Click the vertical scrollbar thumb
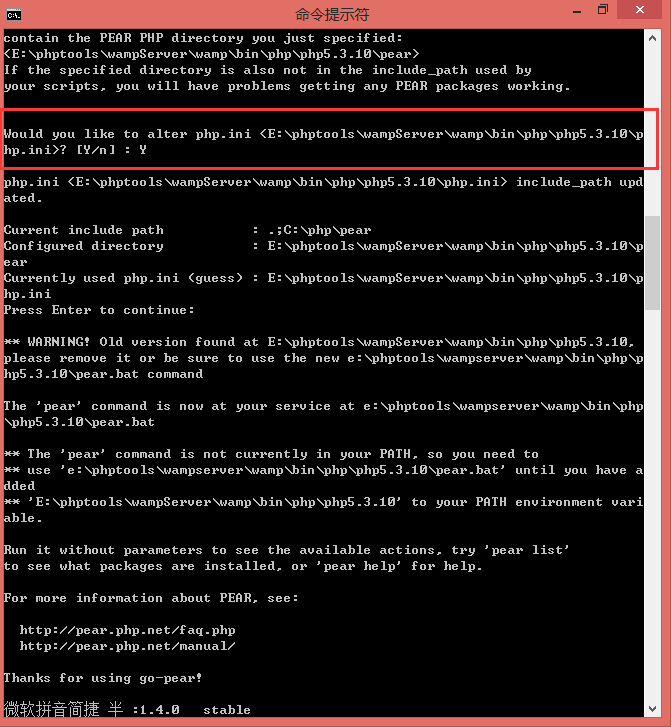 click(x=652, y=262)
